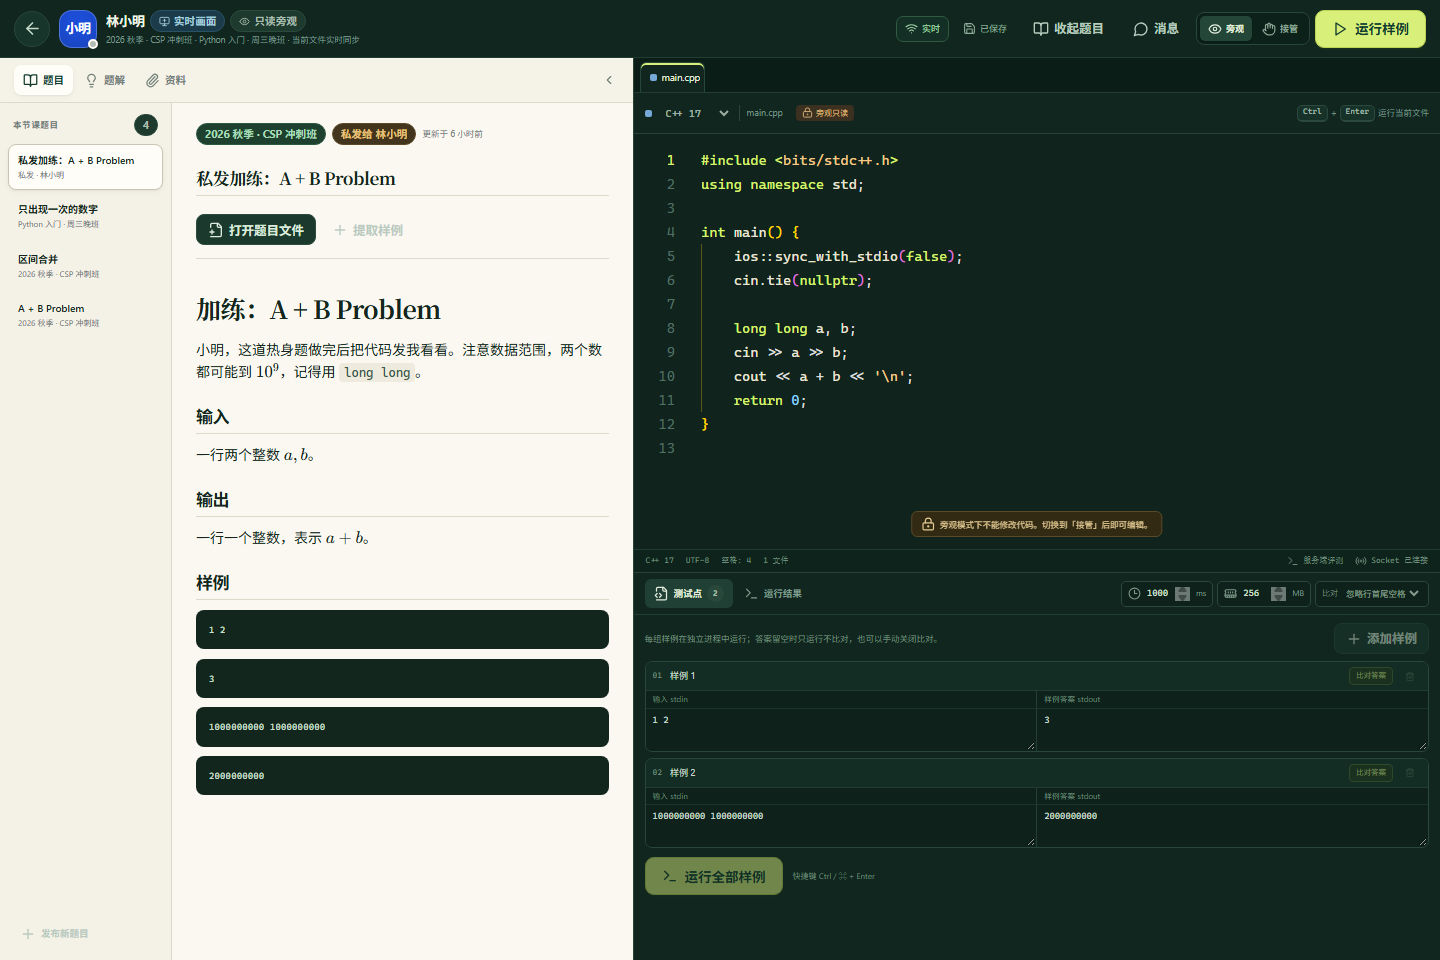Click the main.cpp breadcrumb label

(x=764, y=113)
